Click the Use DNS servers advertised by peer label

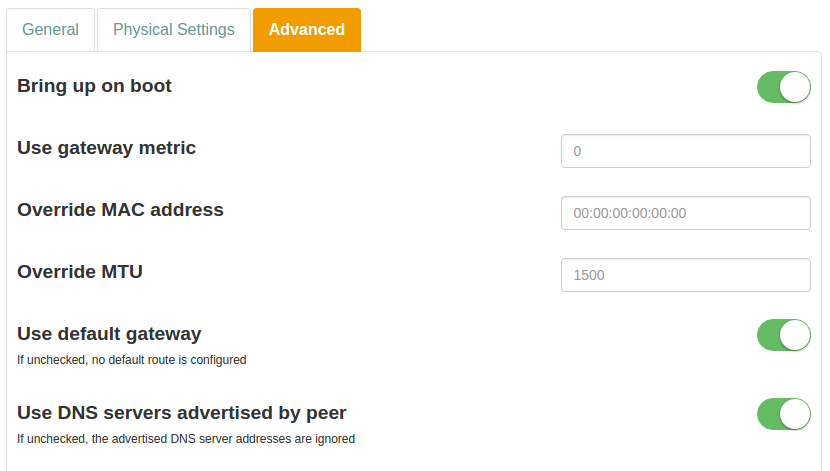click(182, 412)
